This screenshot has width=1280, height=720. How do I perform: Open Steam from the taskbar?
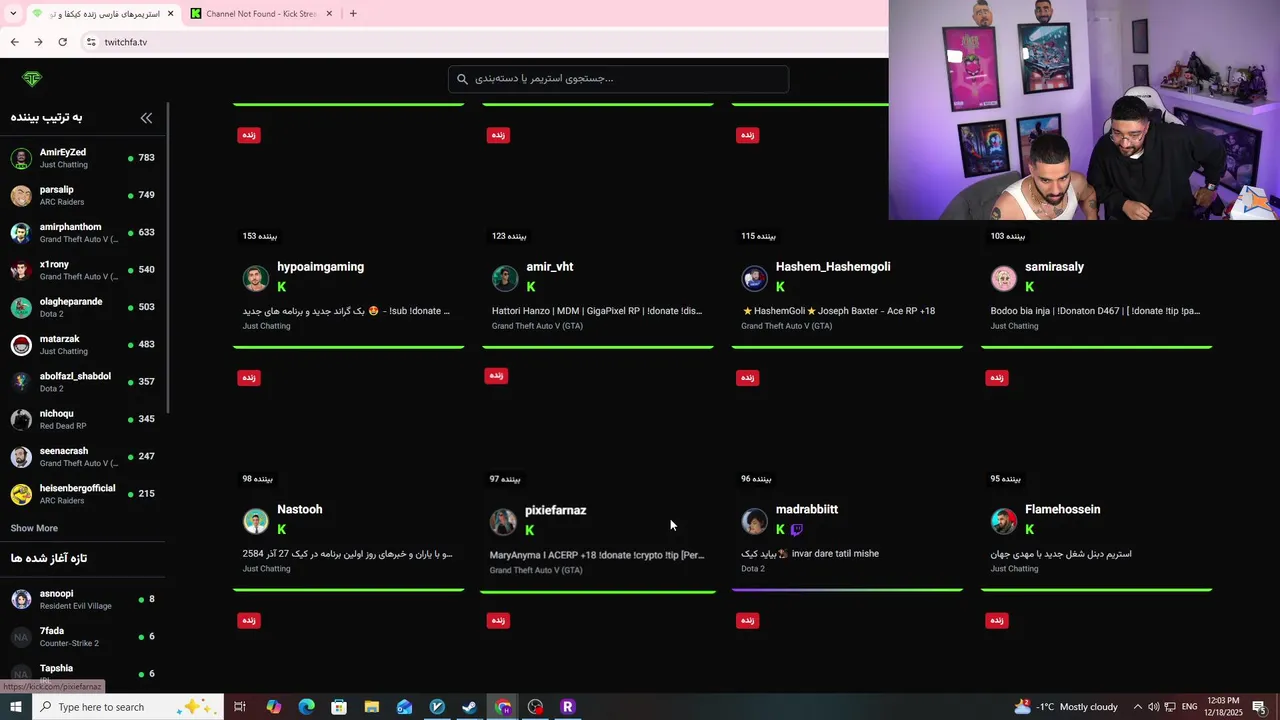(469, 707)
